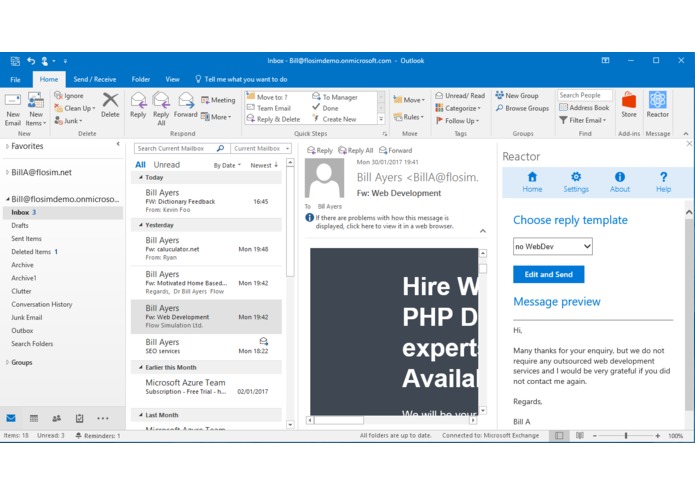Viewport: 695px width, 494px height.
Task: Click the Undo arrow in title bar
Action: 31,61
